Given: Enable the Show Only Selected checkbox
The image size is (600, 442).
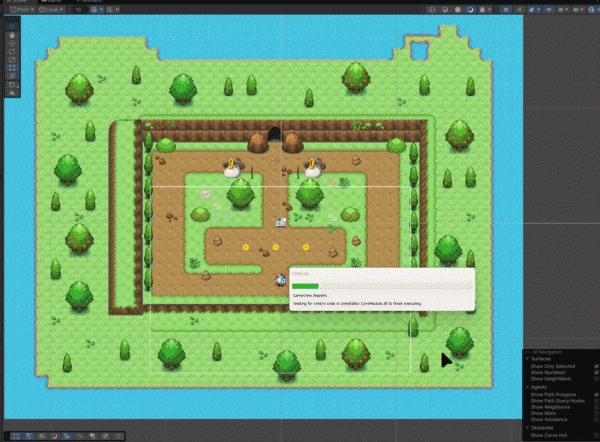Looking at the screenshot, I should pos(596,366).
